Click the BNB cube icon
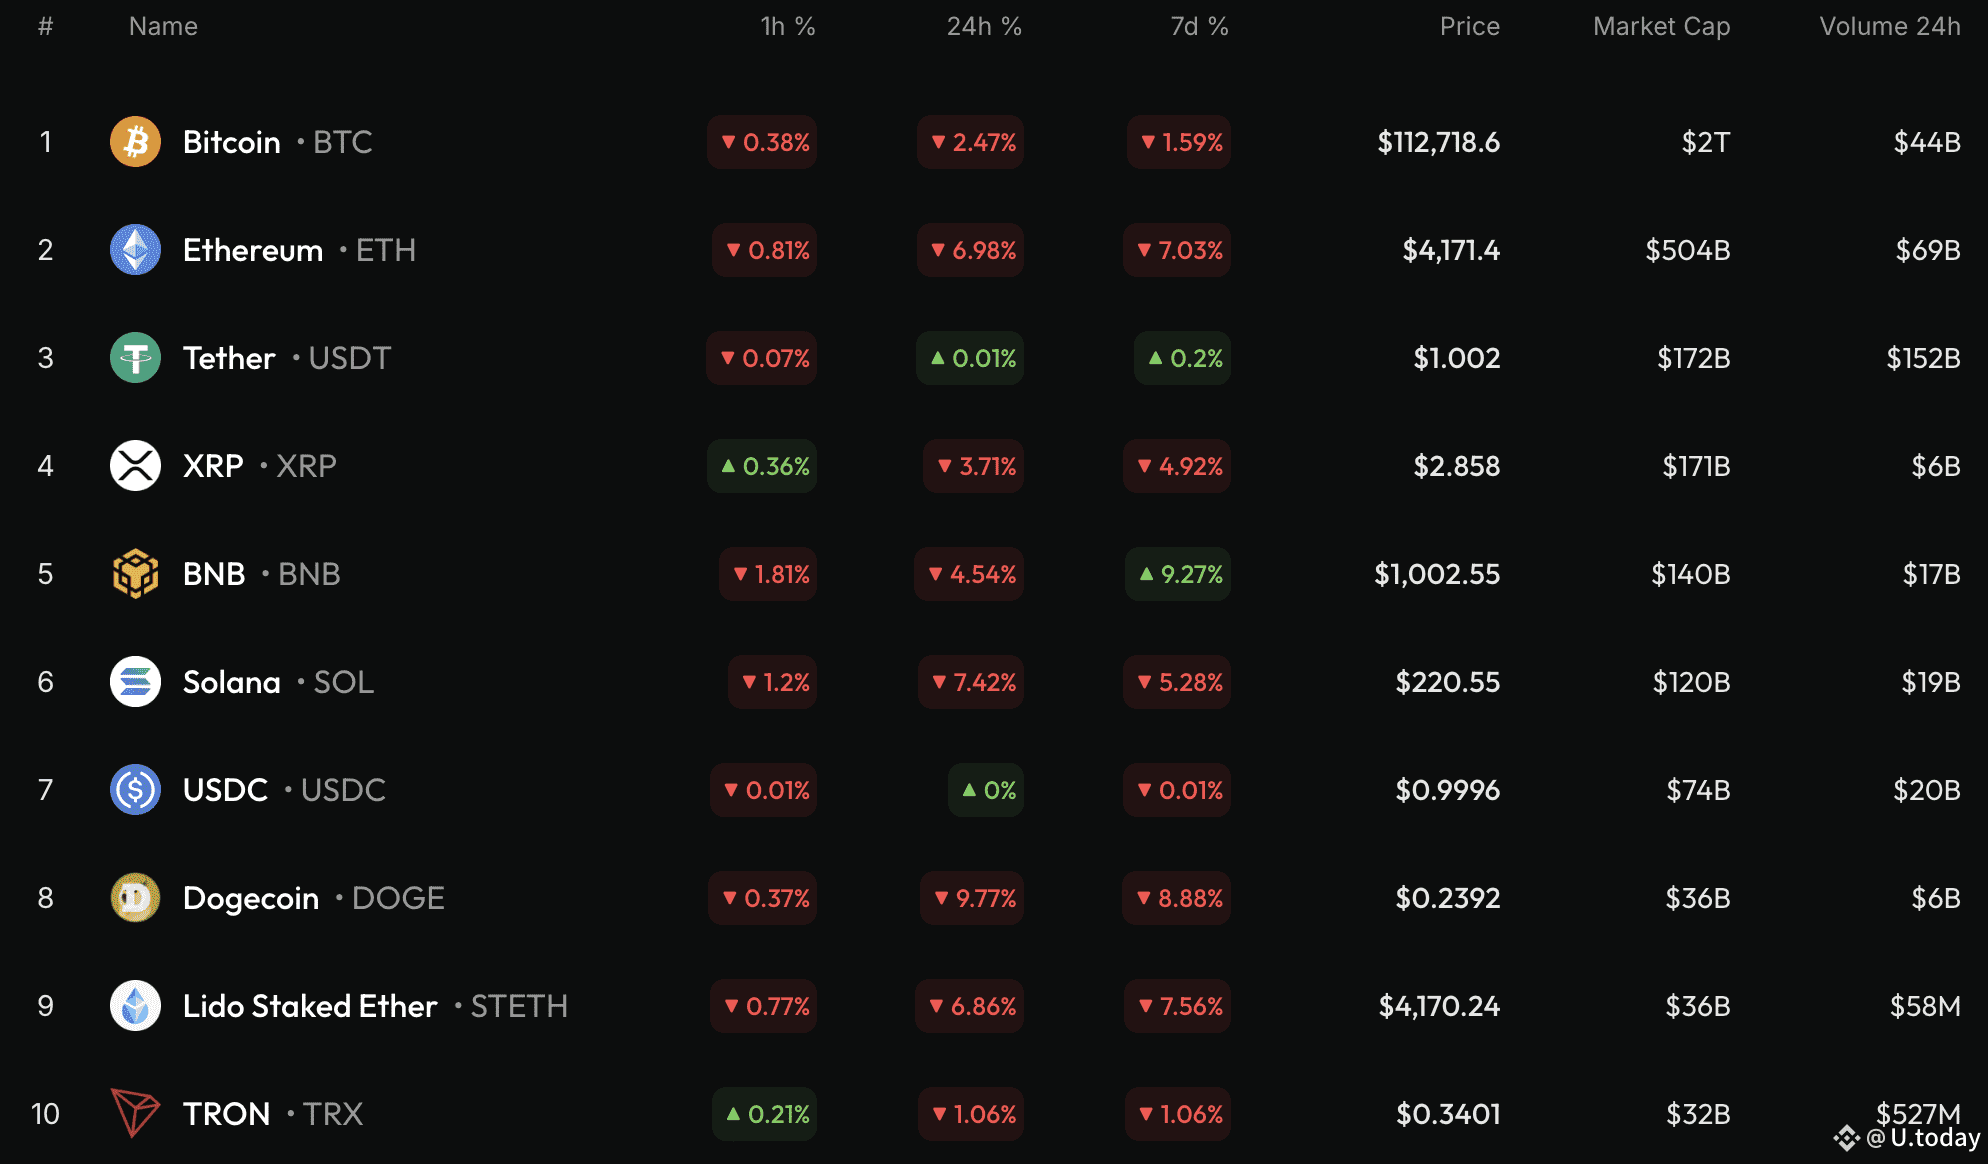 pyautogui.click(x=135, y=574)
